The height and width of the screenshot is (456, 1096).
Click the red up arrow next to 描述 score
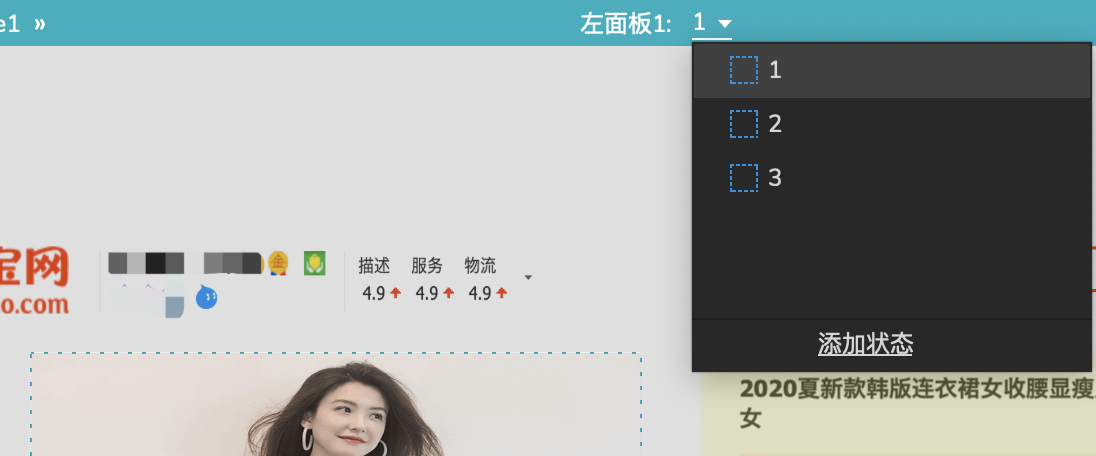(396, 293)
